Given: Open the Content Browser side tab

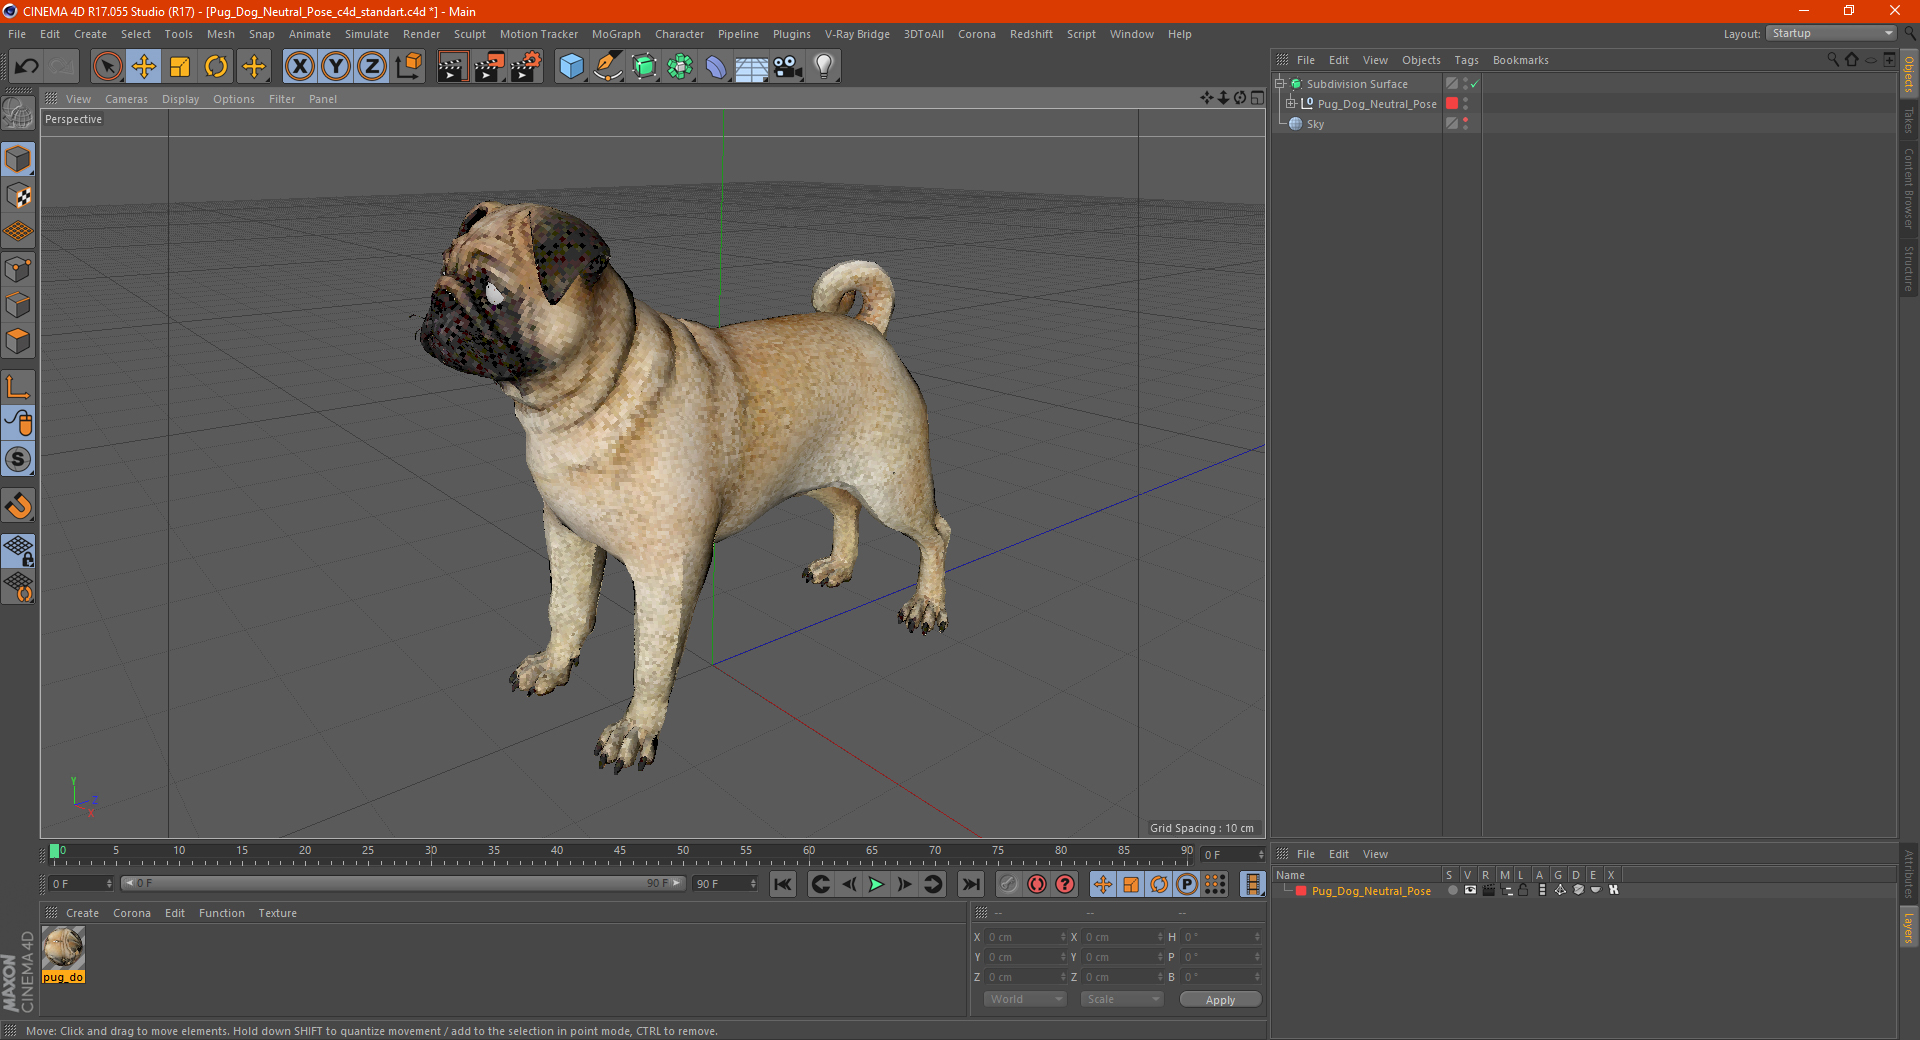Looking at the screenshot, I should [1909, 188].
